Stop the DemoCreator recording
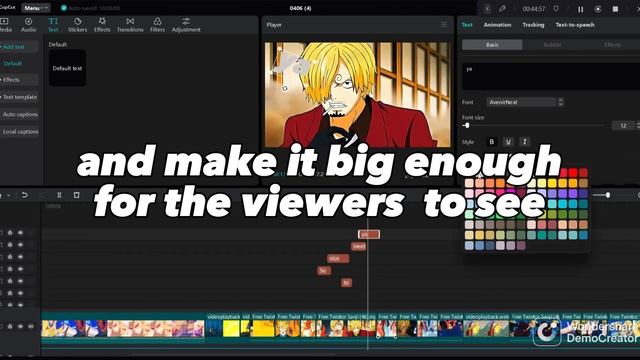Screen dimensions: 640x360 [615, 9]
